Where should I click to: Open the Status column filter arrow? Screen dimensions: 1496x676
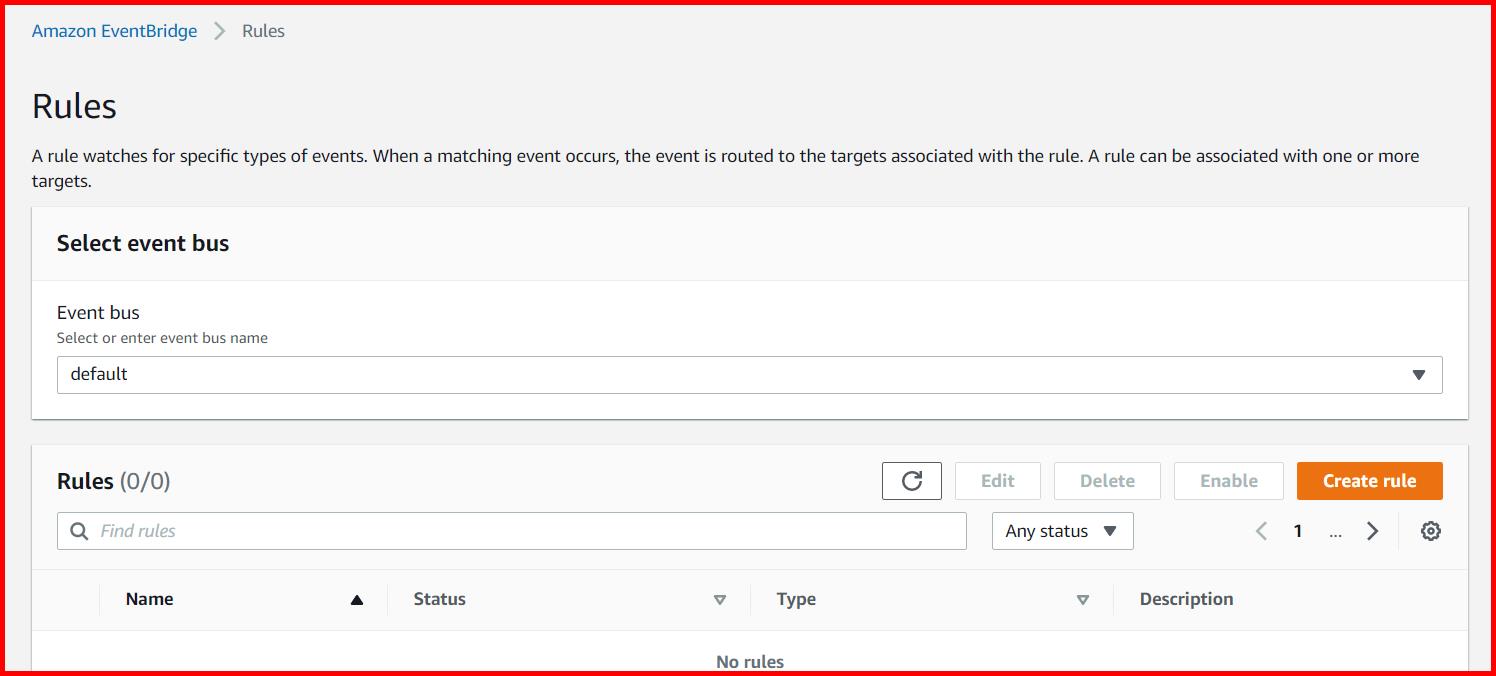[x=719, y=599]
